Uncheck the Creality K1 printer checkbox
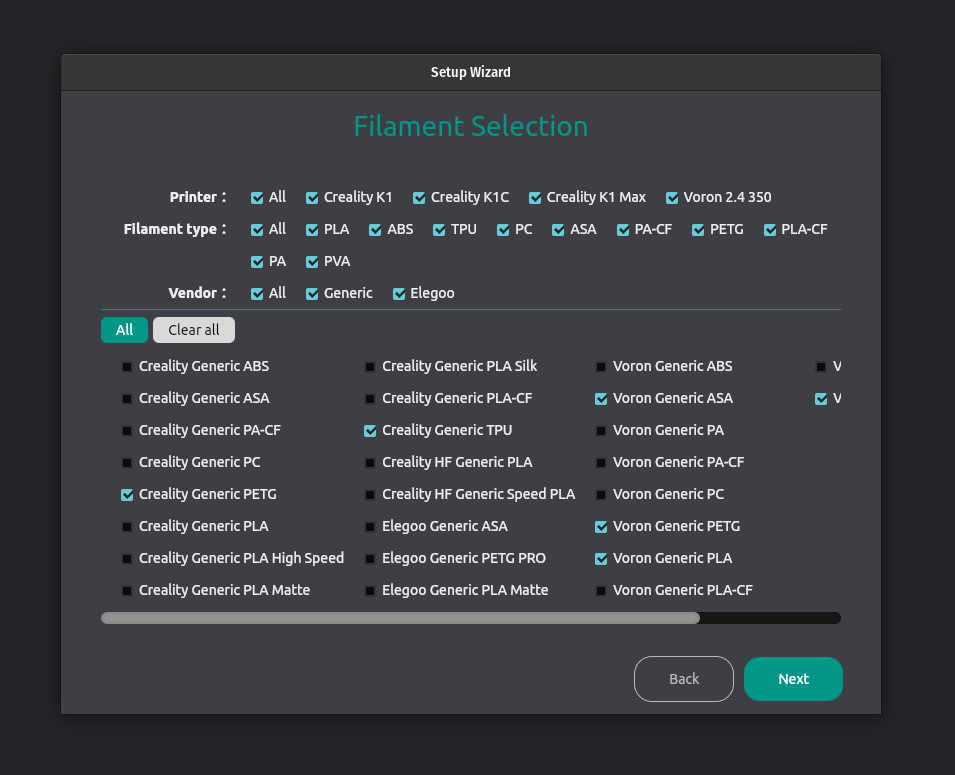Image resolution: width=955 pixels, height=775 pixels. tap(312, 198)
